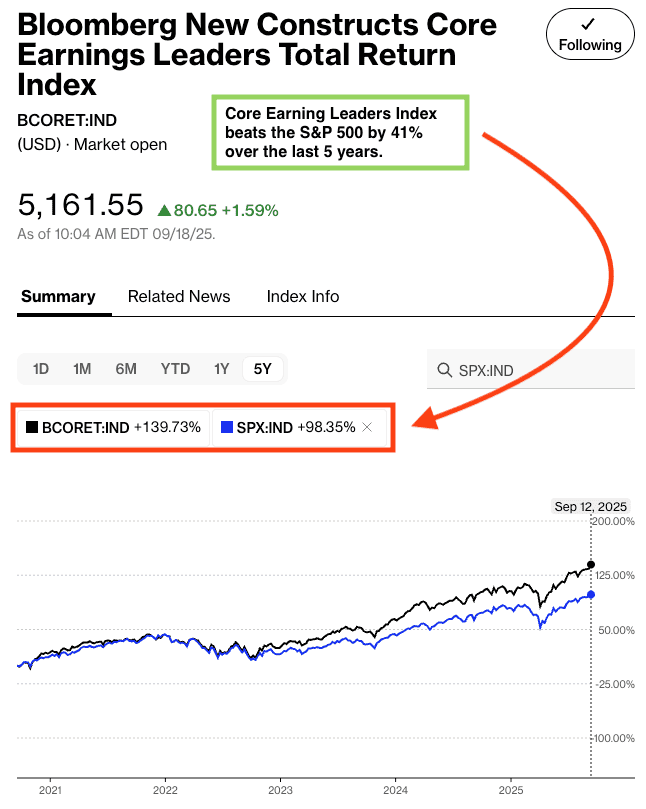Click the BCORET:IND +139.73% legend chip
646x809 pixels.
113,427
